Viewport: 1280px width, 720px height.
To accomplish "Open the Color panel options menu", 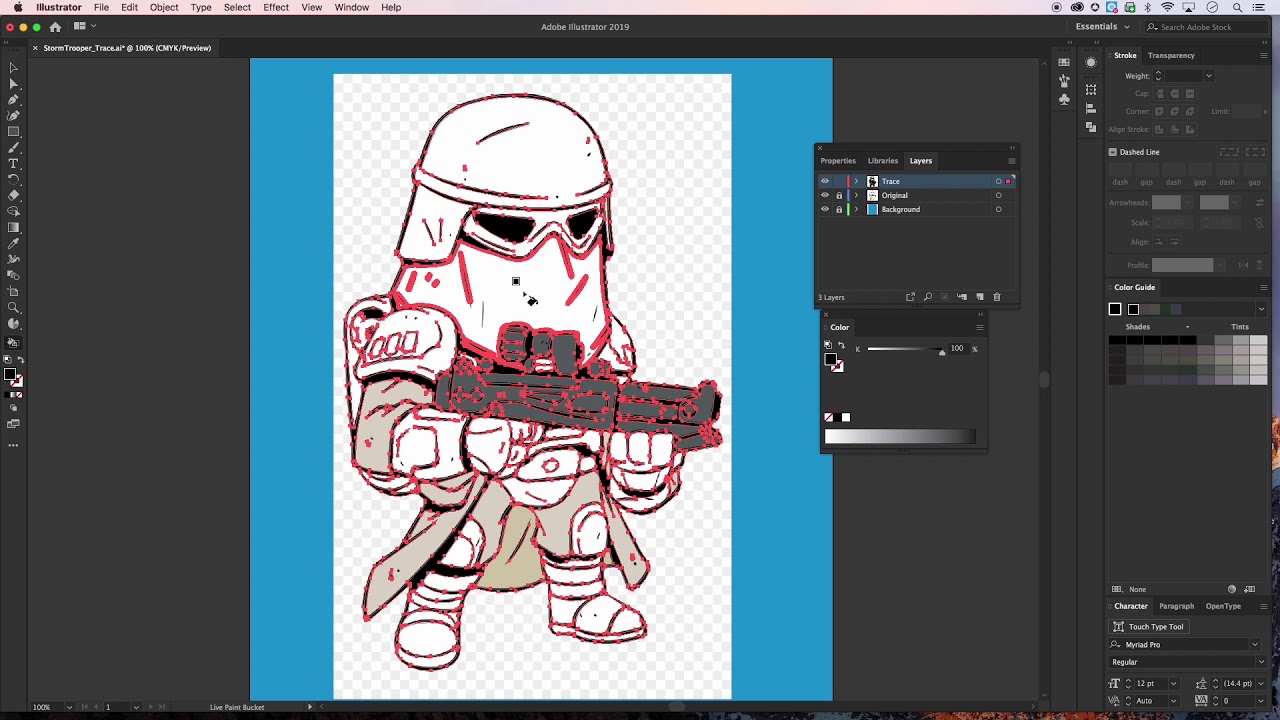I will (x=979, y=327).
